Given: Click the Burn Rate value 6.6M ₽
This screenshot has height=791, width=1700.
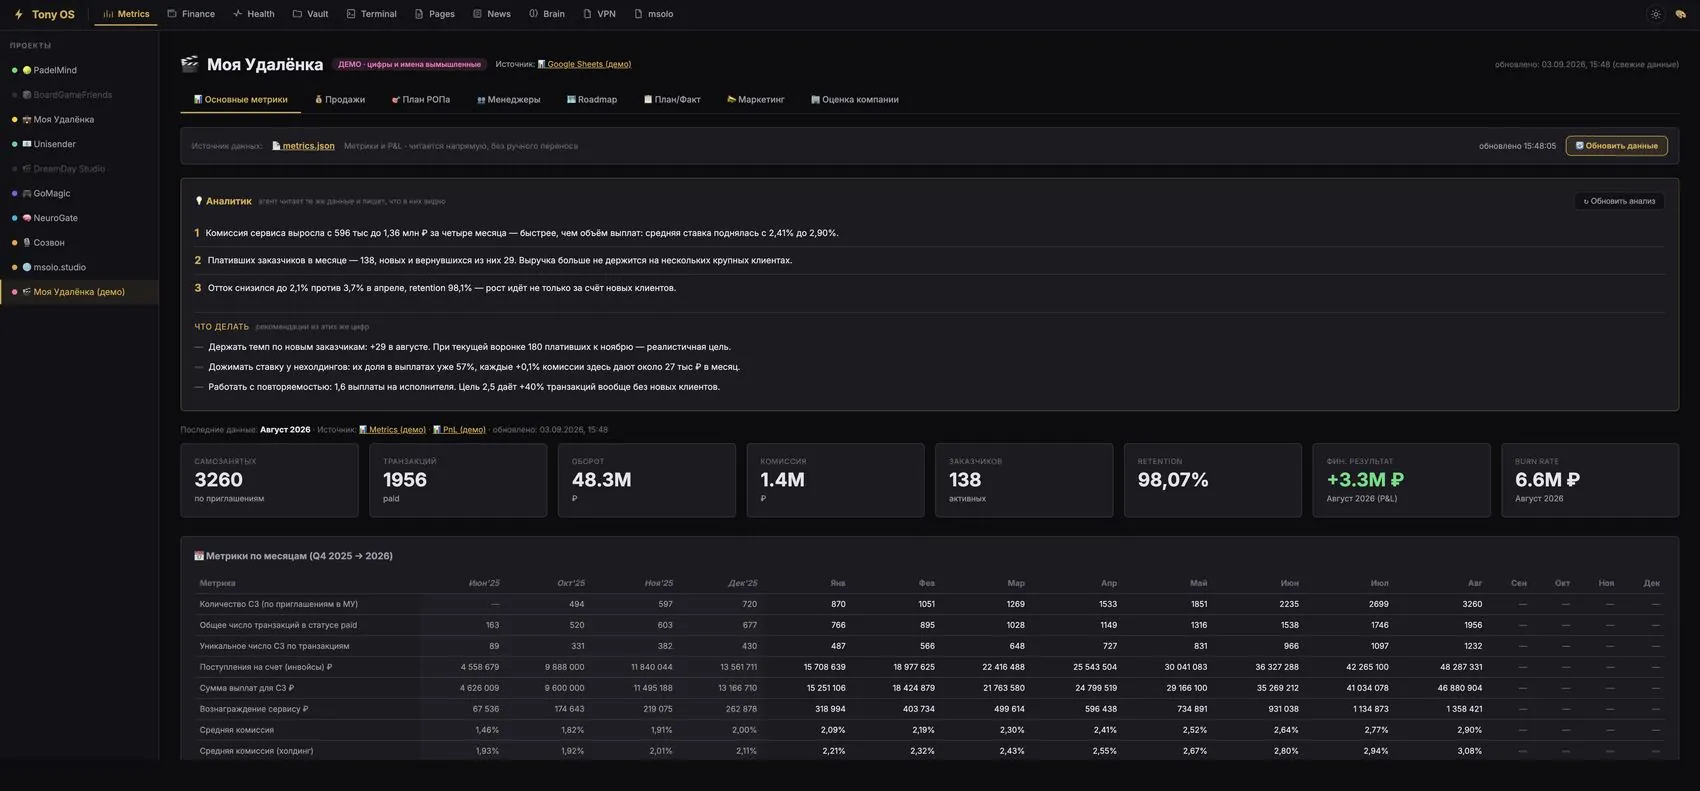Looking at the screenshot, I should pos(1547,480).
